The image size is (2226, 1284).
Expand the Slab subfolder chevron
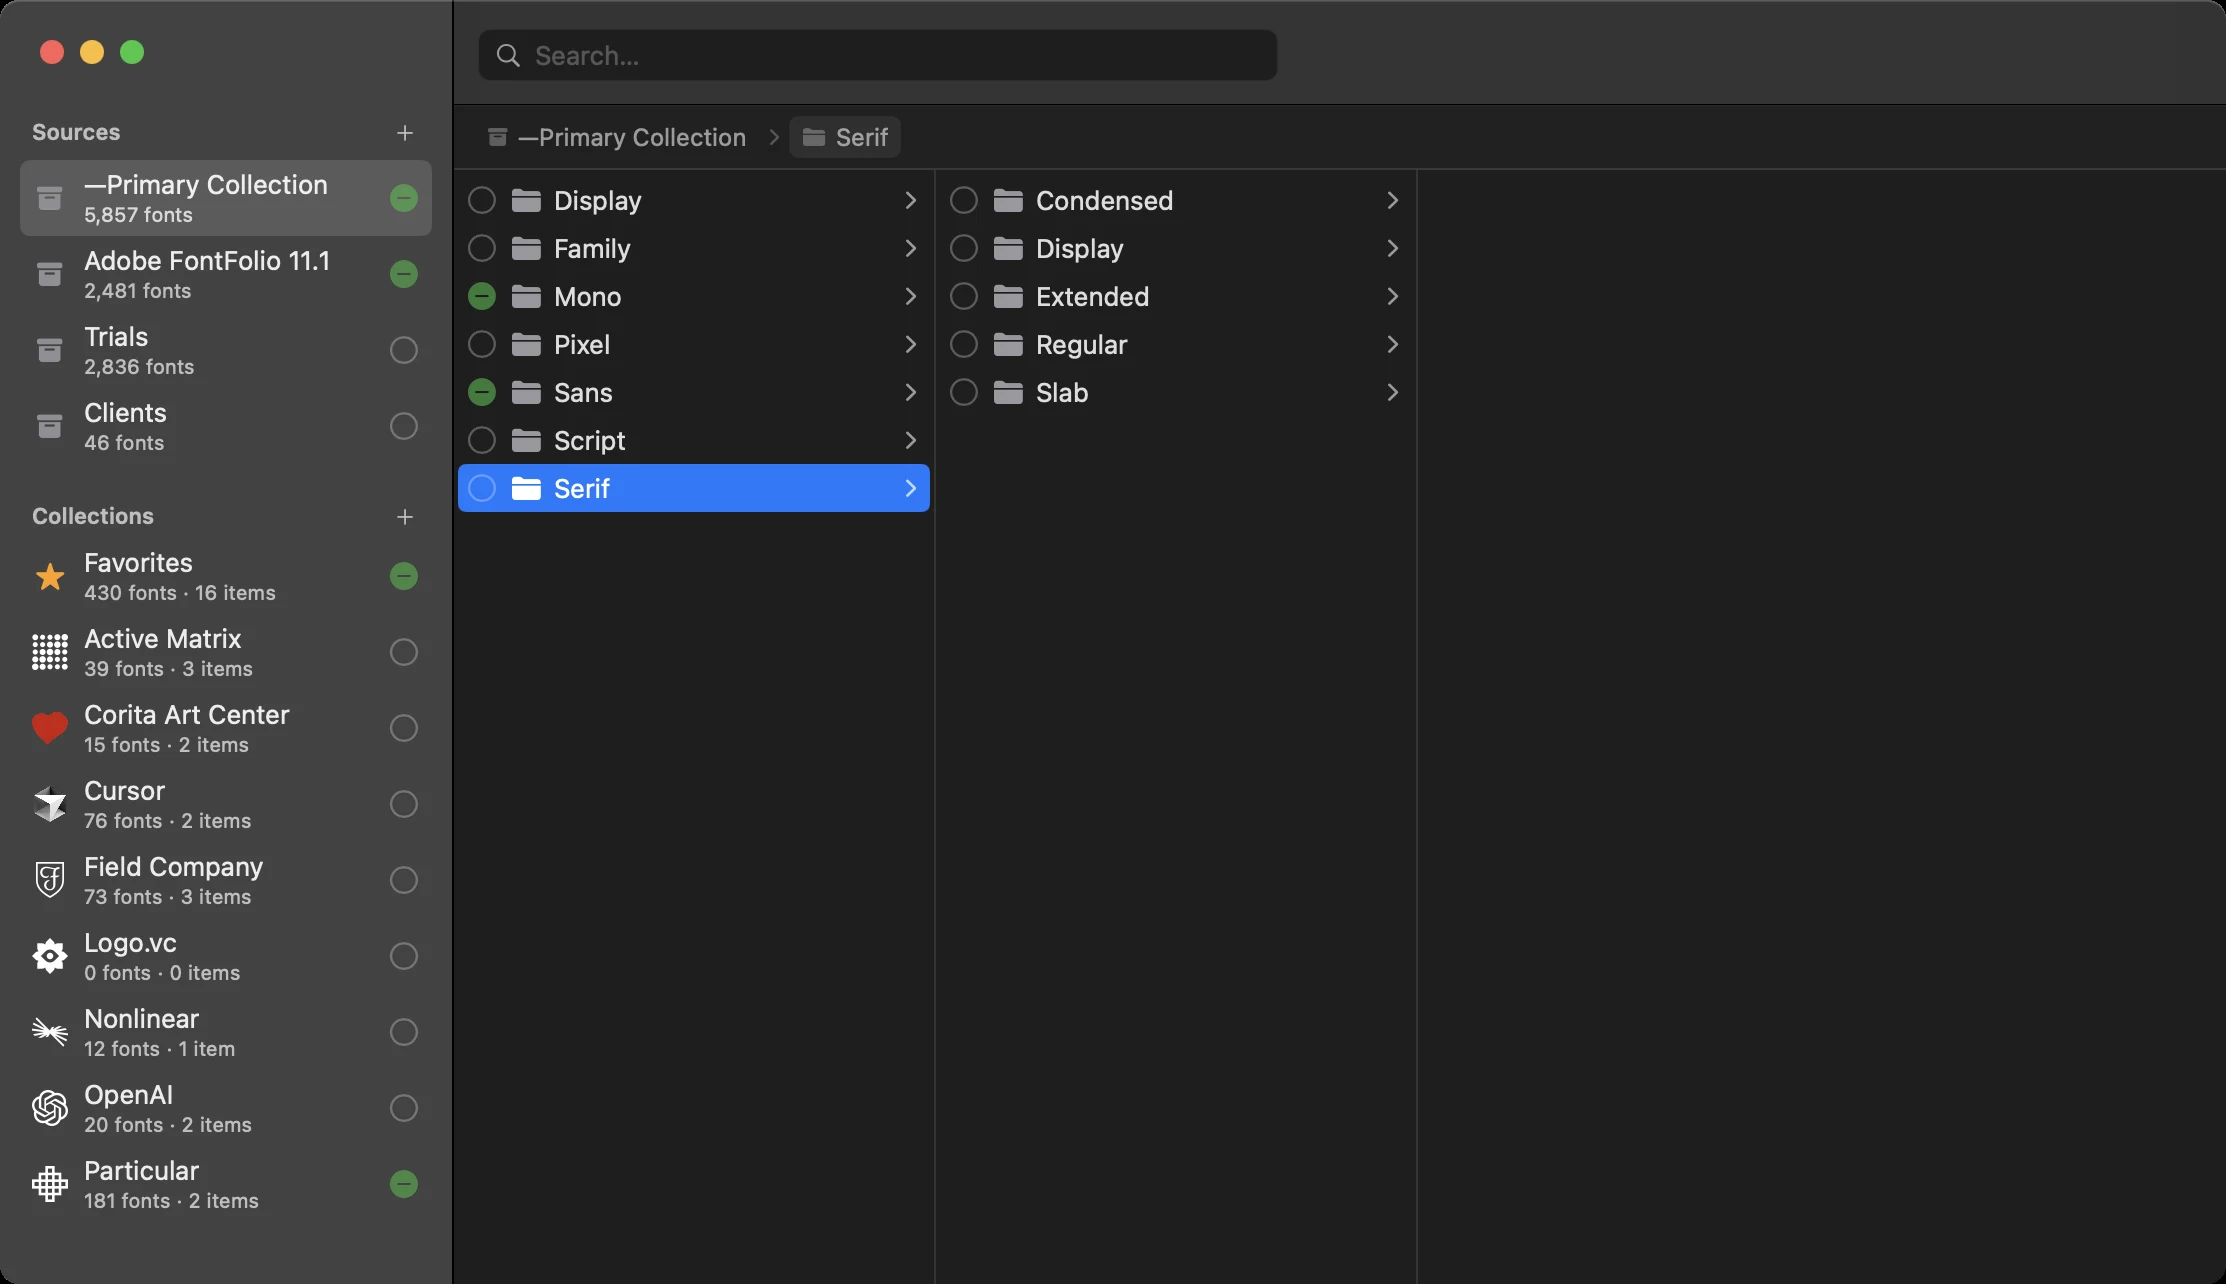[1392, 393]
